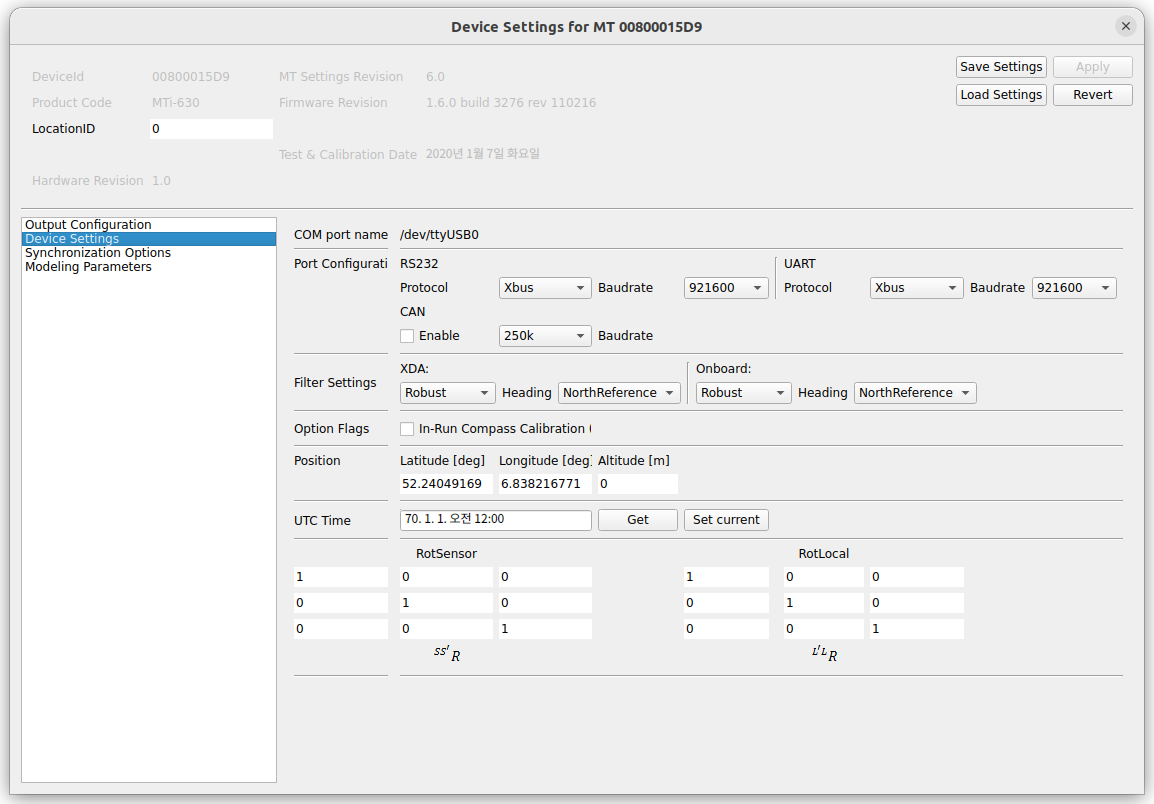Click Get UTC time button
This screenshot has height=804, width=1154.
638,520
